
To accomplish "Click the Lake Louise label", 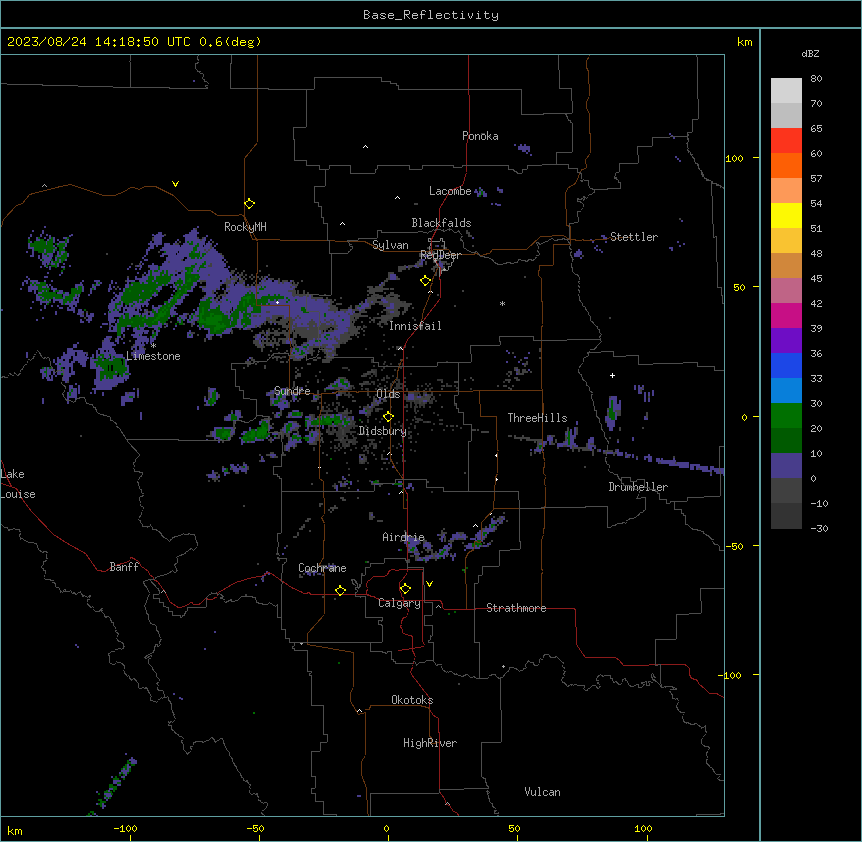I will pyautogui.click(x=18, y=484).
